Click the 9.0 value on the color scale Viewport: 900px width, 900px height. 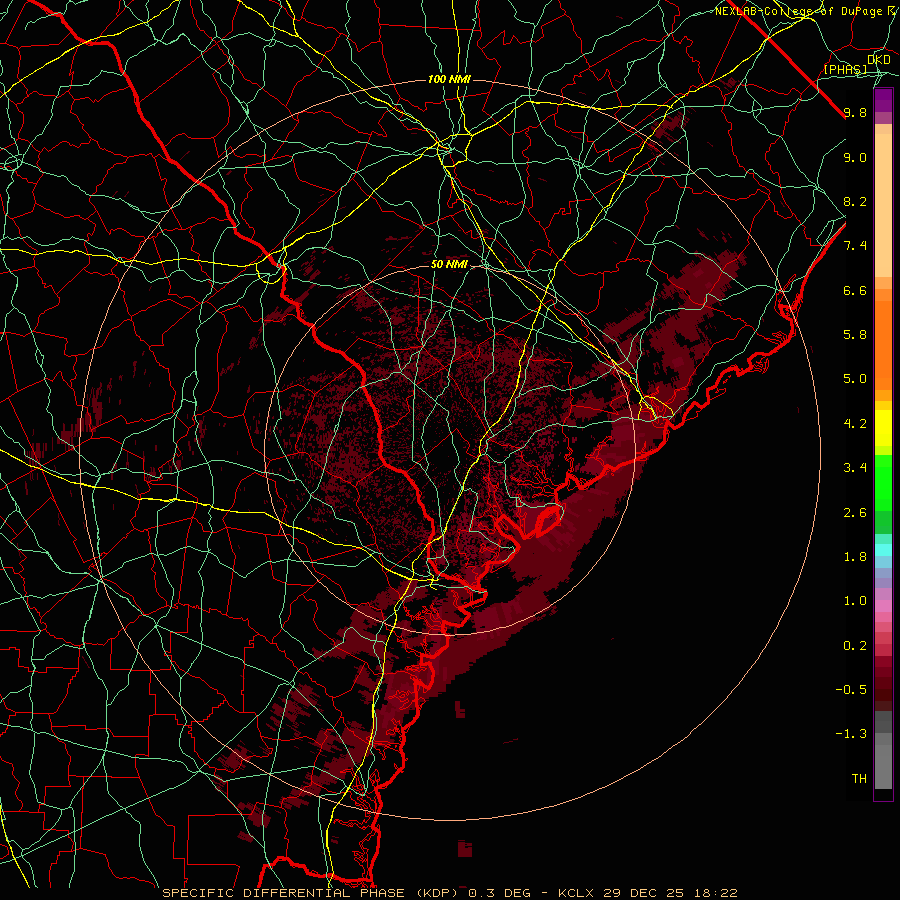(855, 157)
